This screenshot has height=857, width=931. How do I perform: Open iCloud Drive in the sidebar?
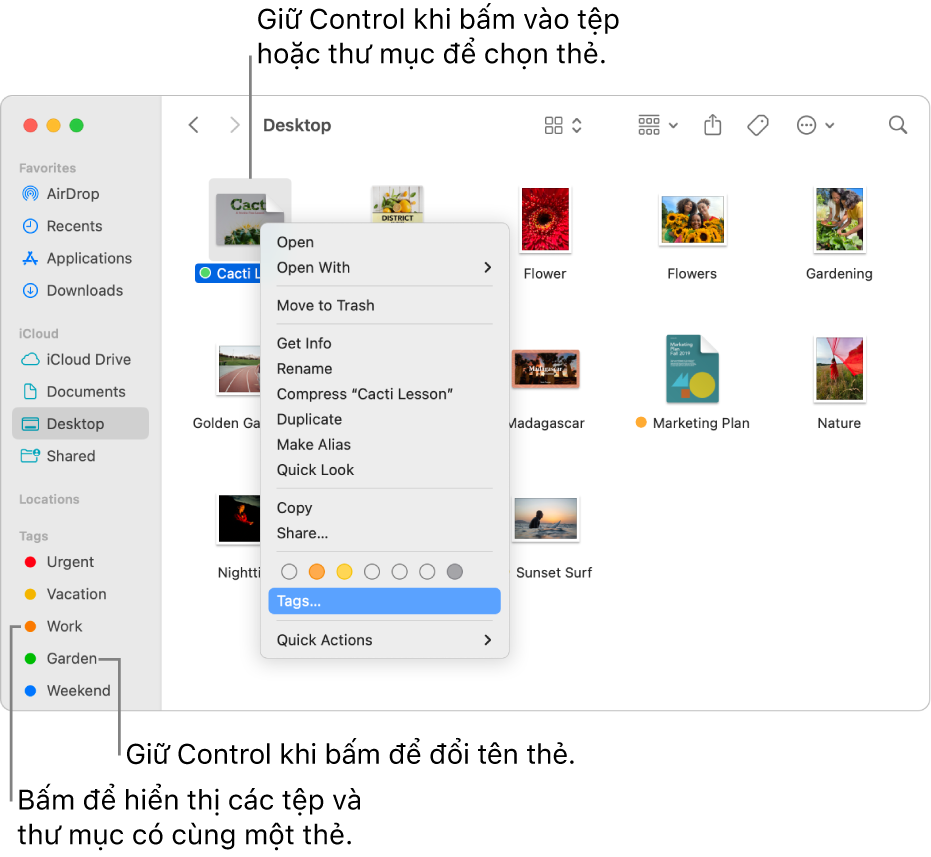[x=80, y=359]
